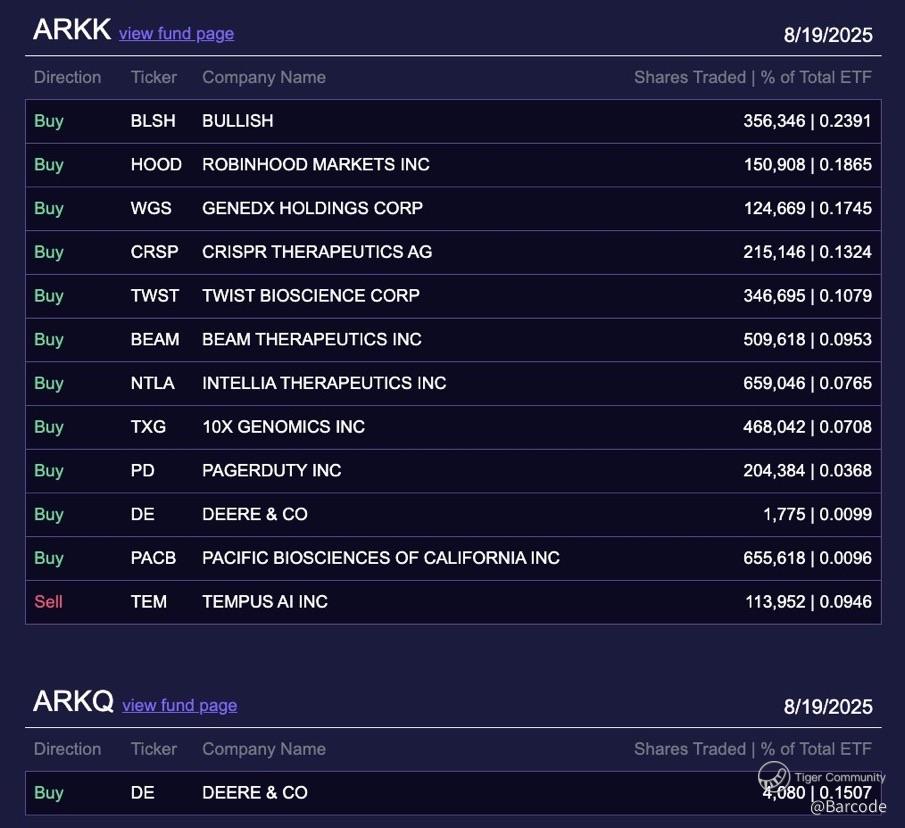The height and width of the screenshot is (828, 905).
Task: Click the CRISPR THERAPEUTICS AG row name
Action: (317, 252)
